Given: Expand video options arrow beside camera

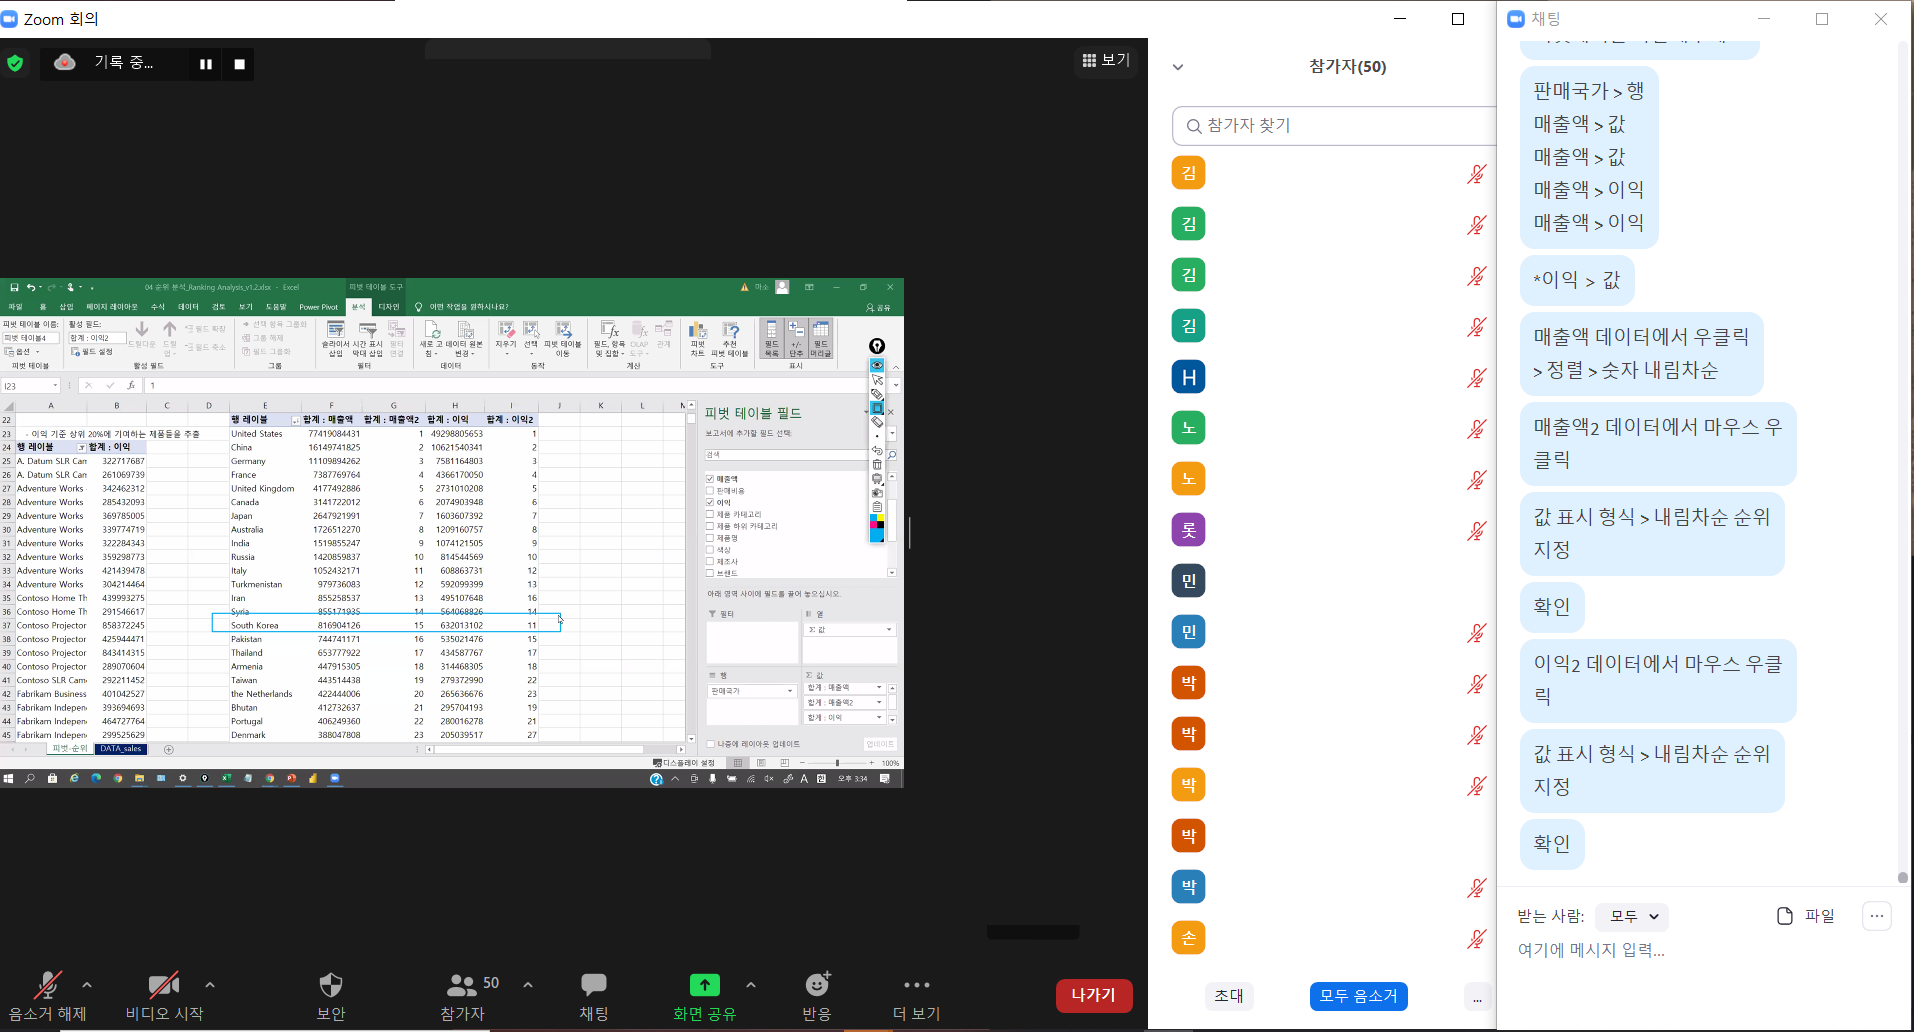Looking at the screenshot, I should (x=210, y=985).
